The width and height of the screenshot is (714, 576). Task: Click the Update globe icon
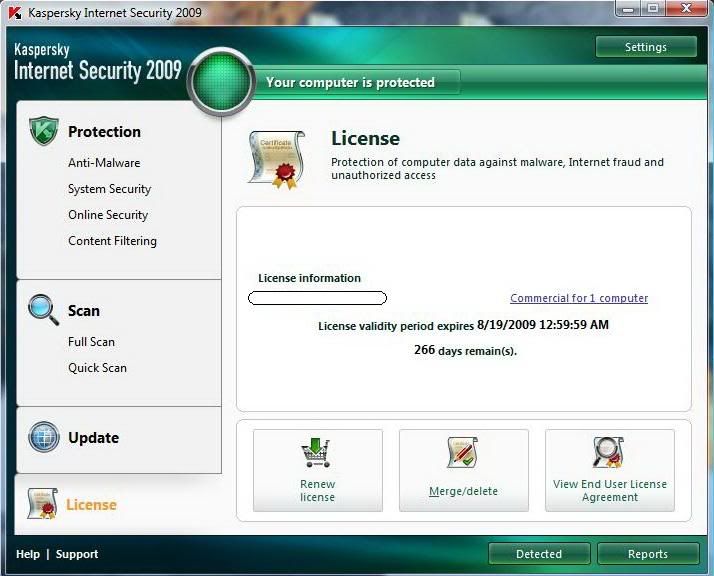pos(44,437)
